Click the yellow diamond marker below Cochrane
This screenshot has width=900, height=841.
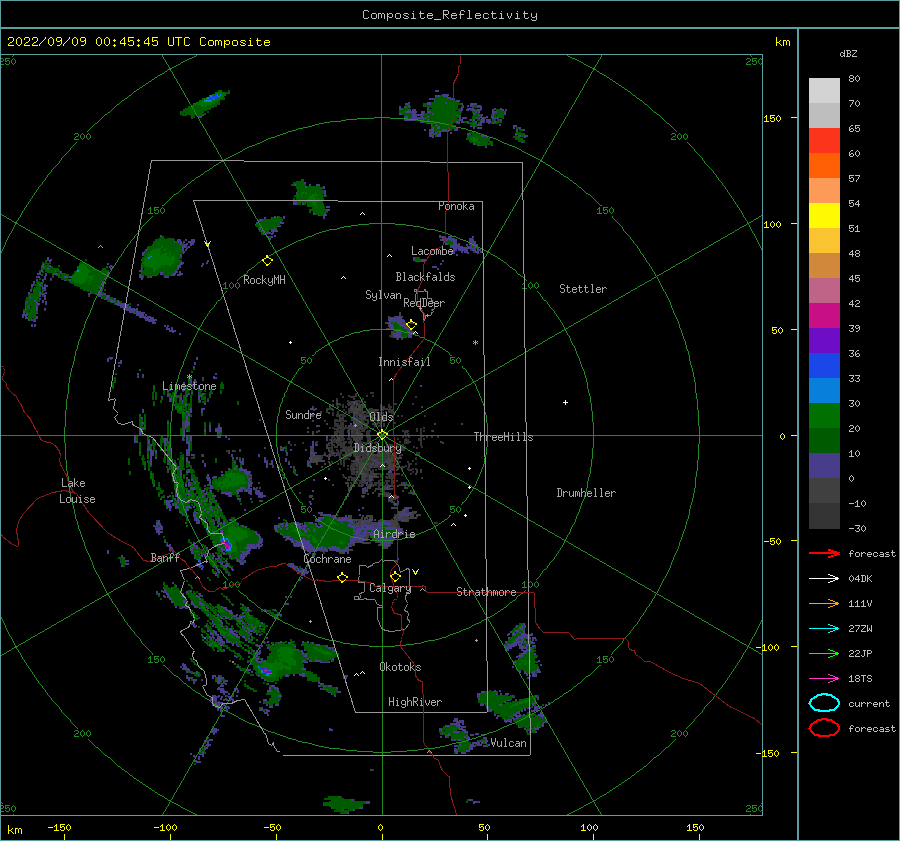[343, 577]
